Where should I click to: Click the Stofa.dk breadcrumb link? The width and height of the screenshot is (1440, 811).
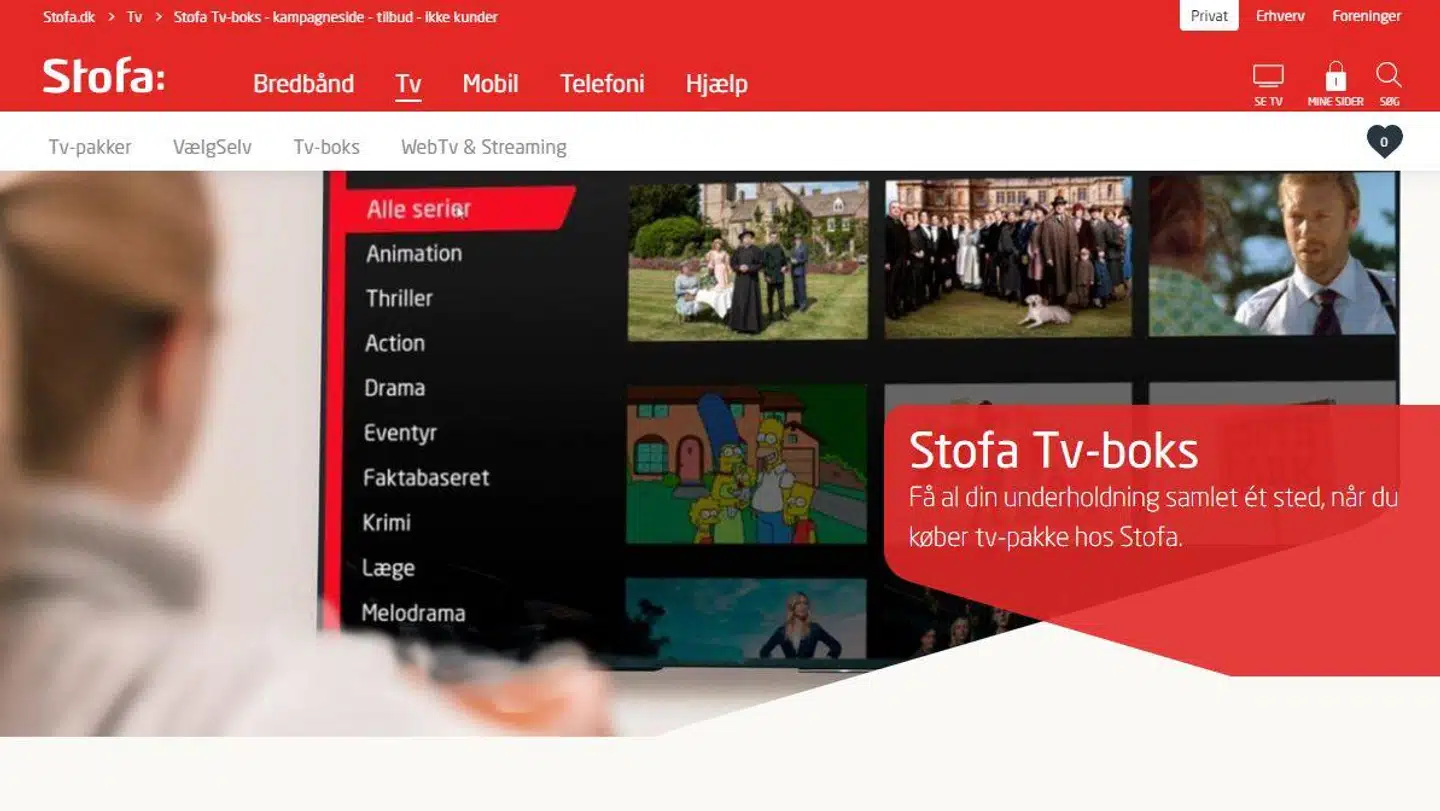(x=69, y=17)
